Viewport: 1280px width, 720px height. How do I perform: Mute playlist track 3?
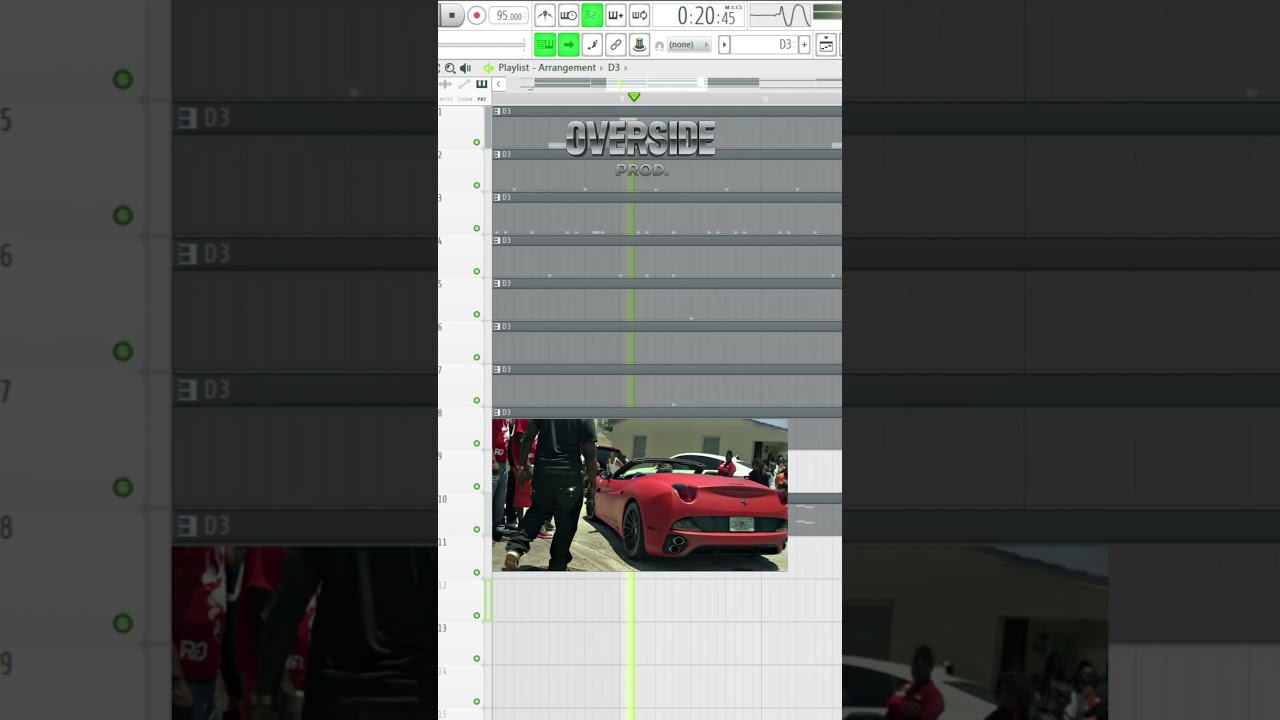click(x=477, y=228)
